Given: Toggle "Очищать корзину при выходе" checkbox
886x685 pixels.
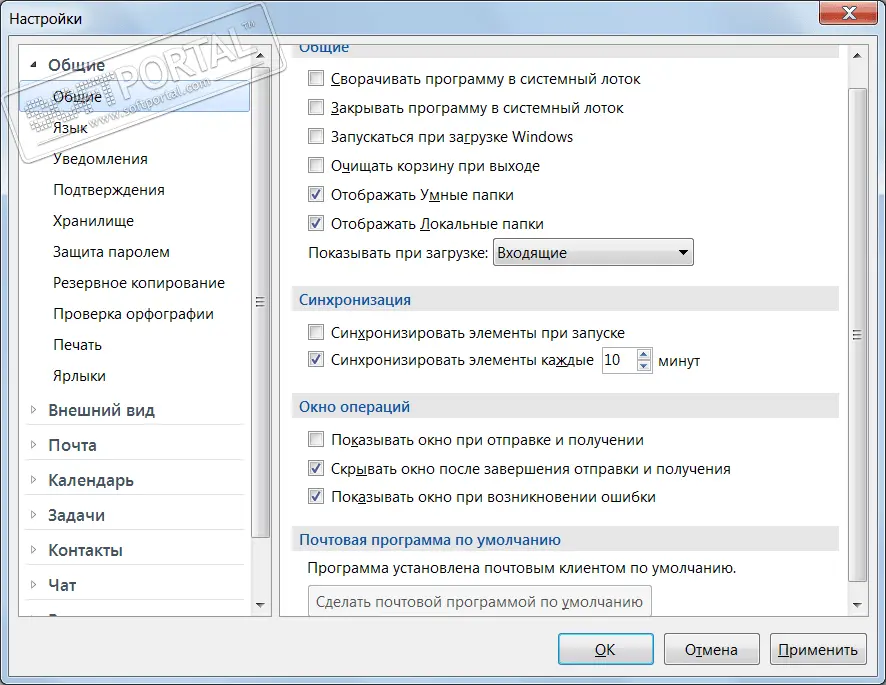Looking at the screenshot, I should pos(316,166).
